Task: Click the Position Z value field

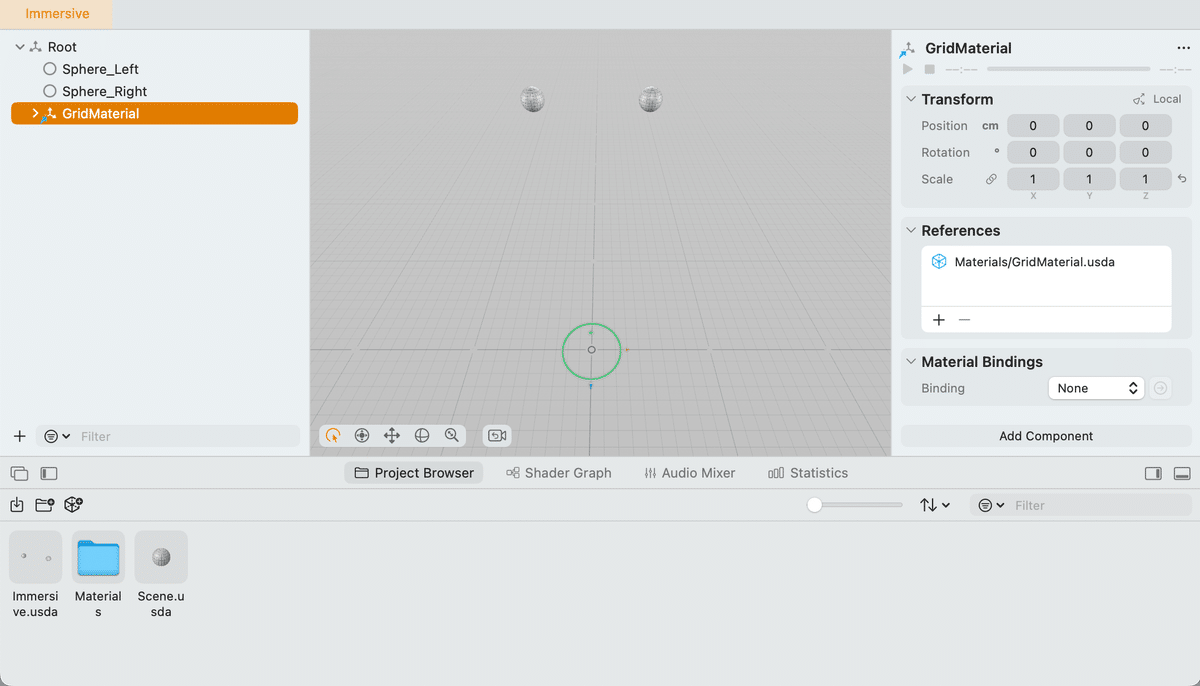Action: (1145, 126)
